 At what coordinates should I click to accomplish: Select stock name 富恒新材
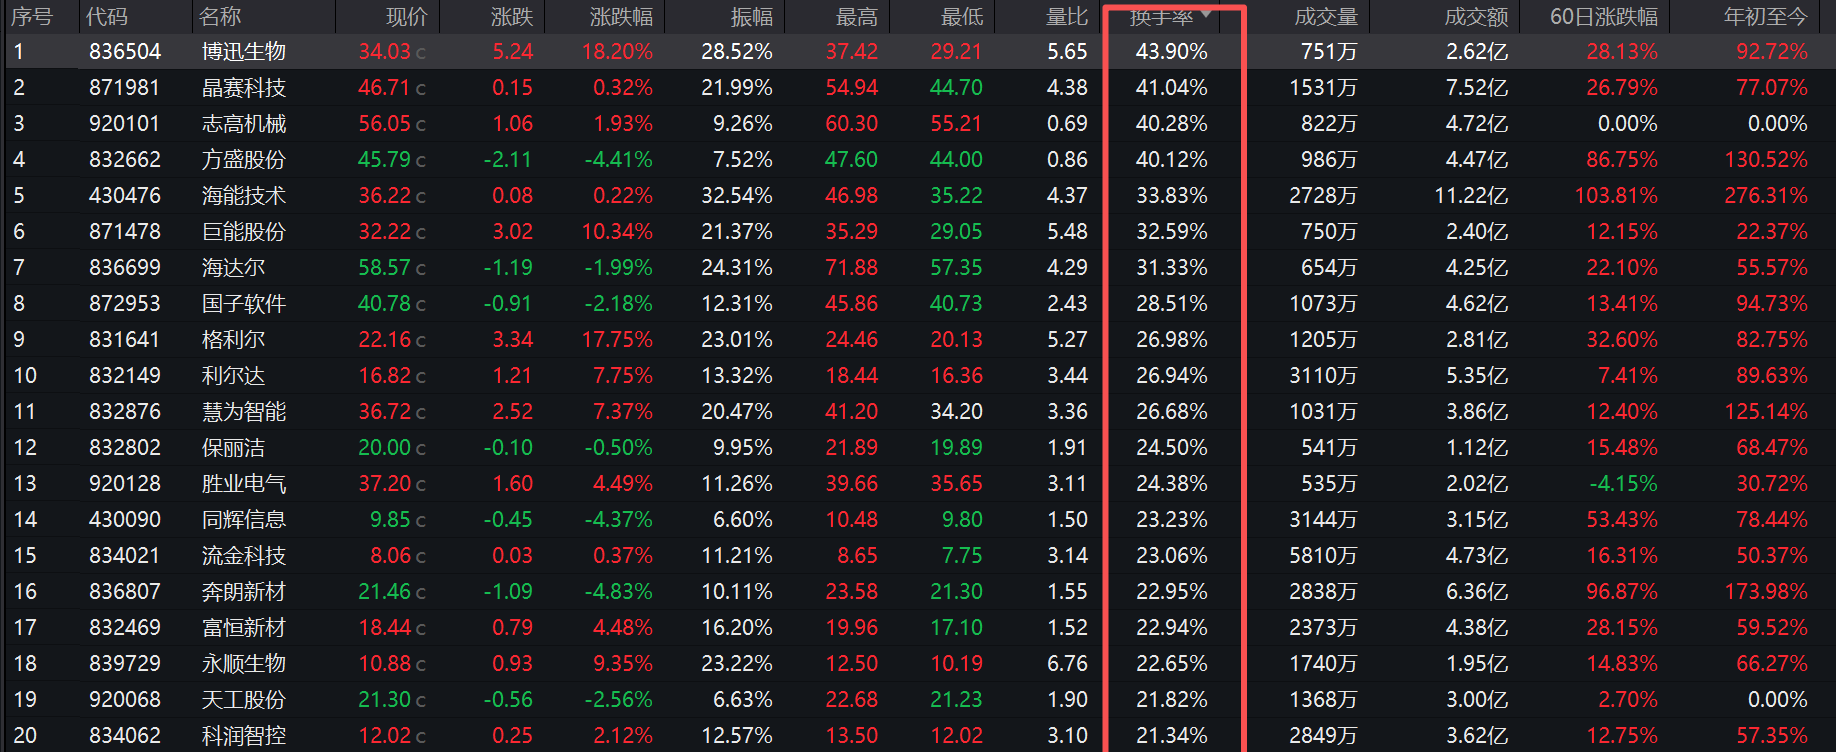[x=244, y=628]
